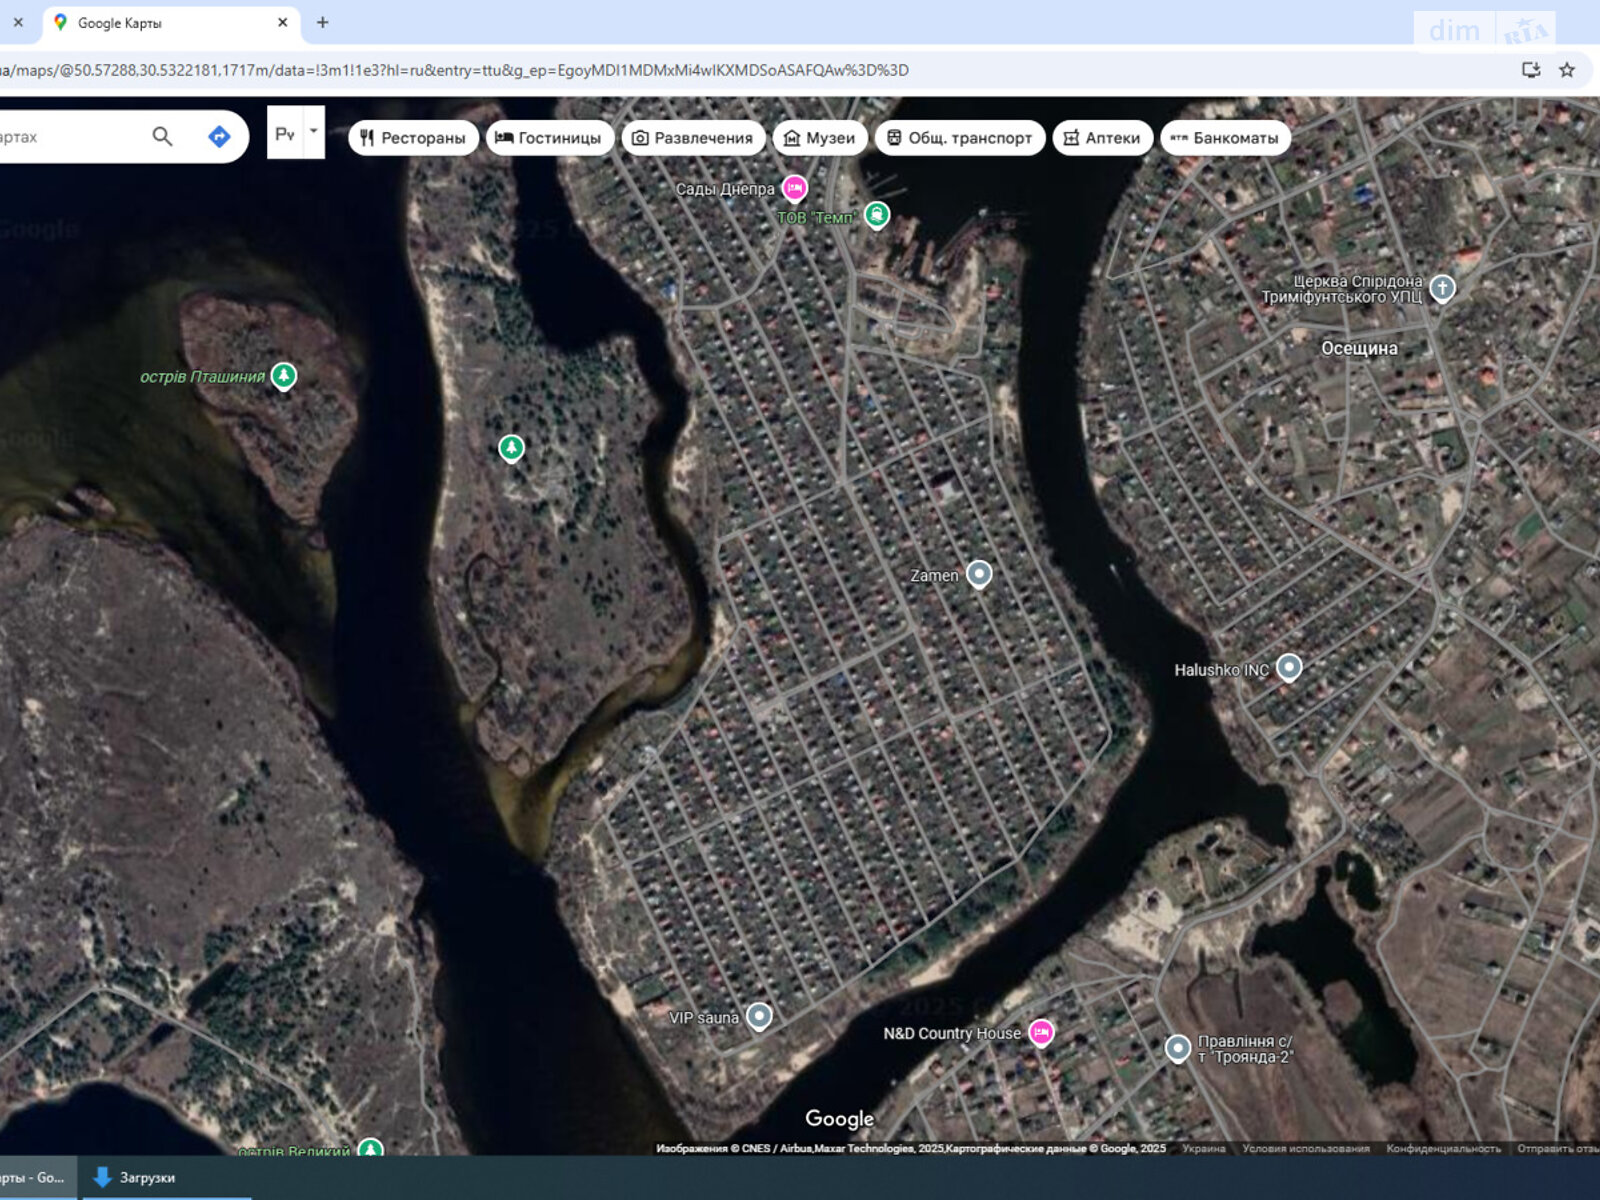This screenshot has height=1200, width=1600.
Task: Open directions with the blue arrow icon
Action: pos(219,137)
